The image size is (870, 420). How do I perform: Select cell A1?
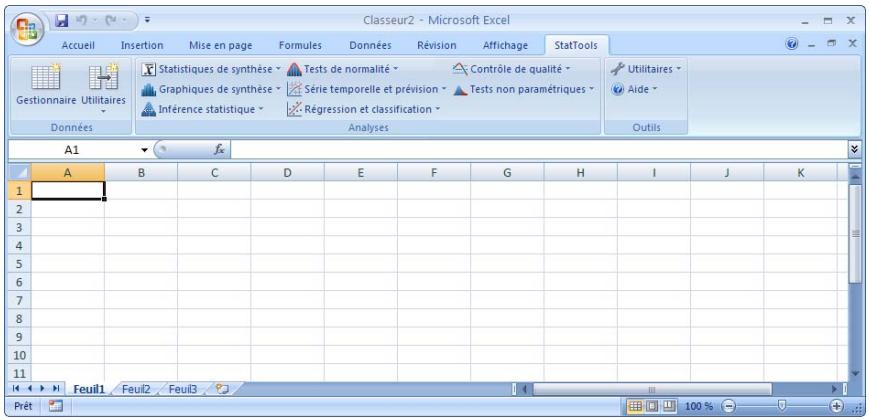coord(68,190)
